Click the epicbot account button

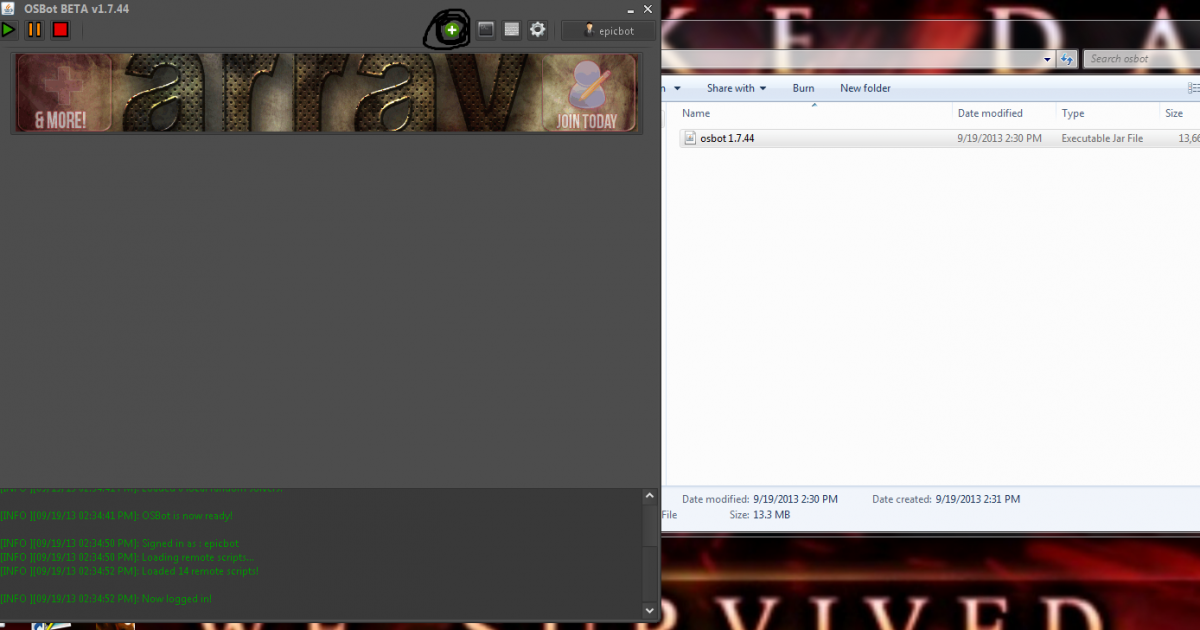click(x=608, y=31)
